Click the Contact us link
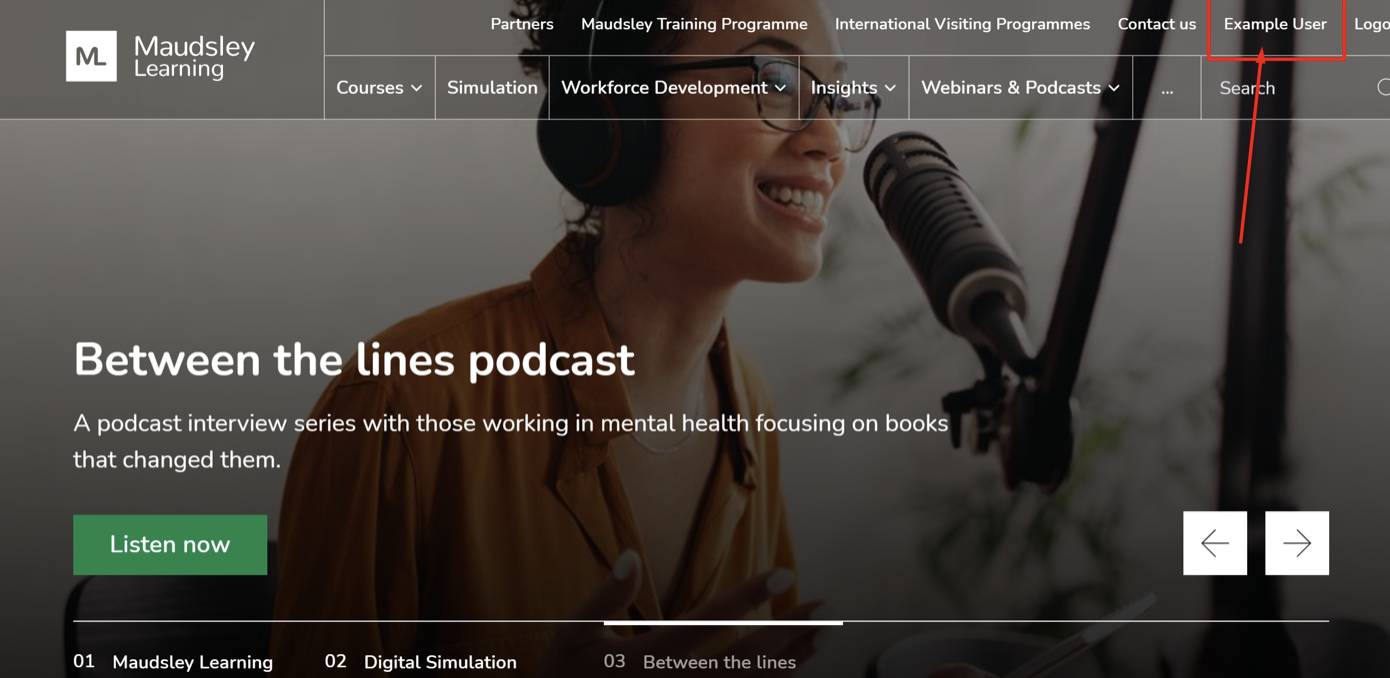Screen dimensions: 1390x678 (1156, 24)
